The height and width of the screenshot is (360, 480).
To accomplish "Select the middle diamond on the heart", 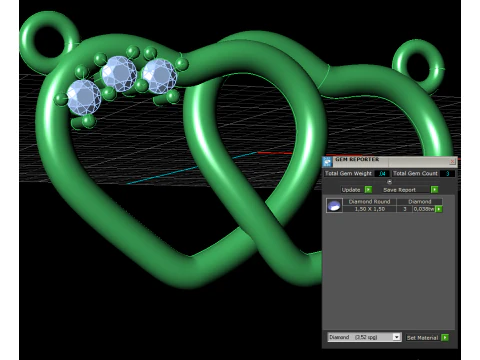I will (119, 74).
